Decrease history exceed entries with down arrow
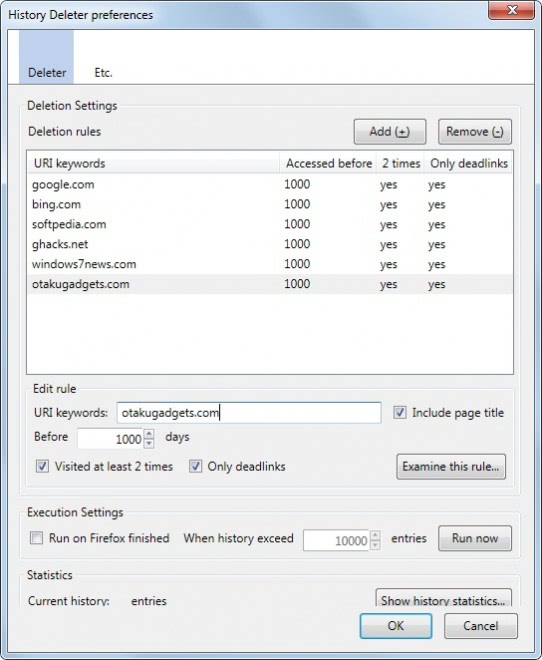Image resolution: width=542 pixels, height=660 pixels. [375, 545]
